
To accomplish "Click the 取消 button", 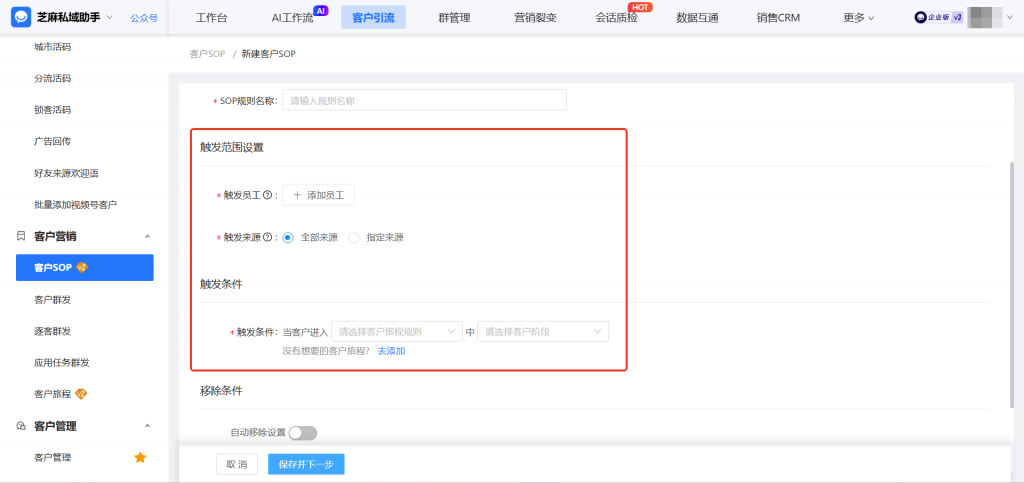I will click(236, 464).
